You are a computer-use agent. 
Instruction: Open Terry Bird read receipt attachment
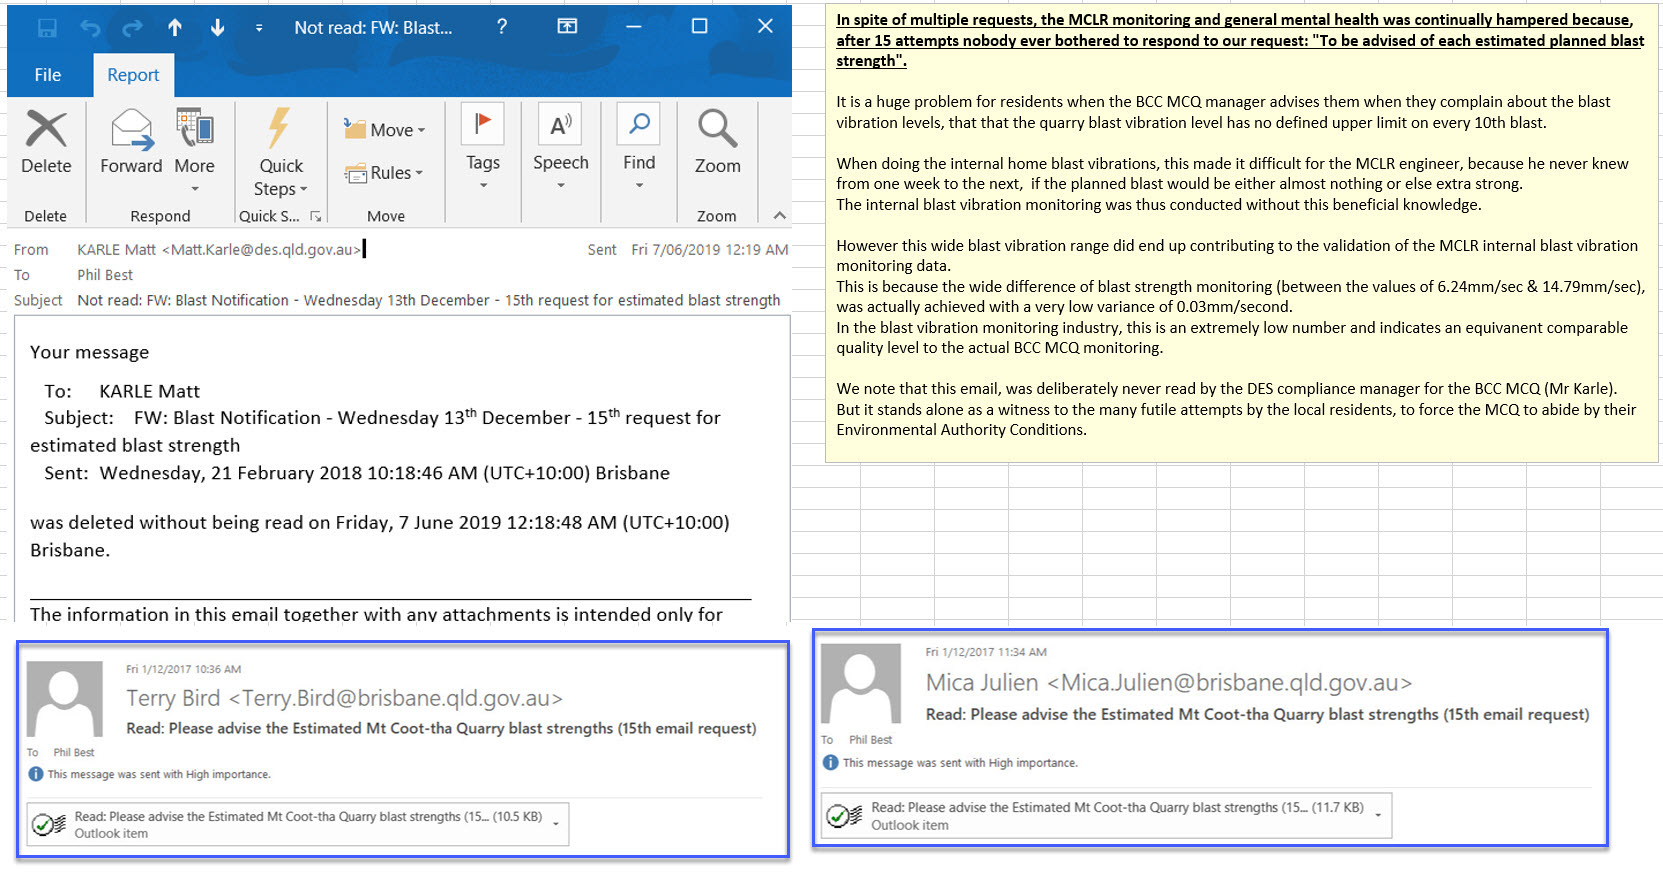pos(298,824)
